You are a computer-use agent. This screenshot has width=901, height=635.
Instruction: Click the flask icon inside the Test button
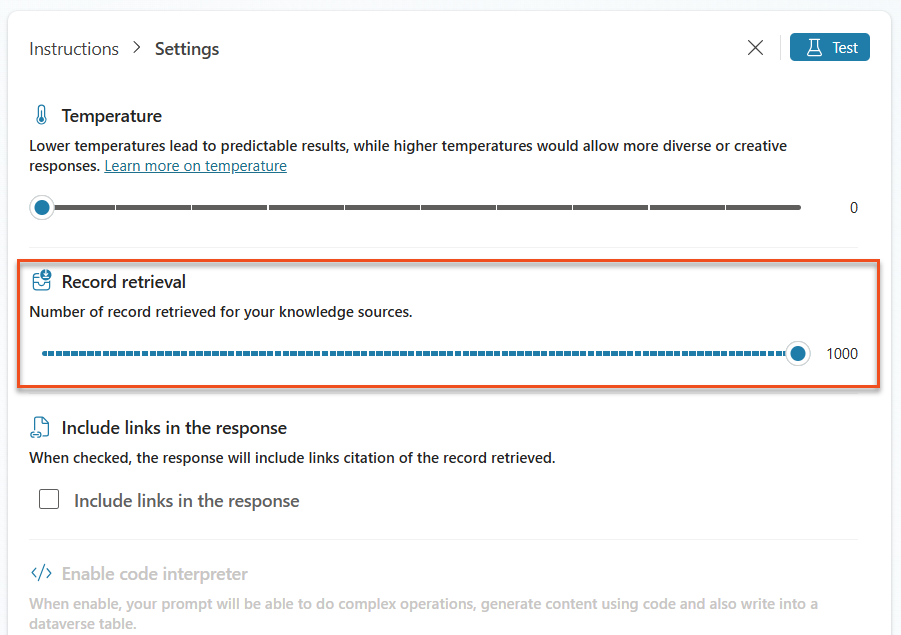814,46
